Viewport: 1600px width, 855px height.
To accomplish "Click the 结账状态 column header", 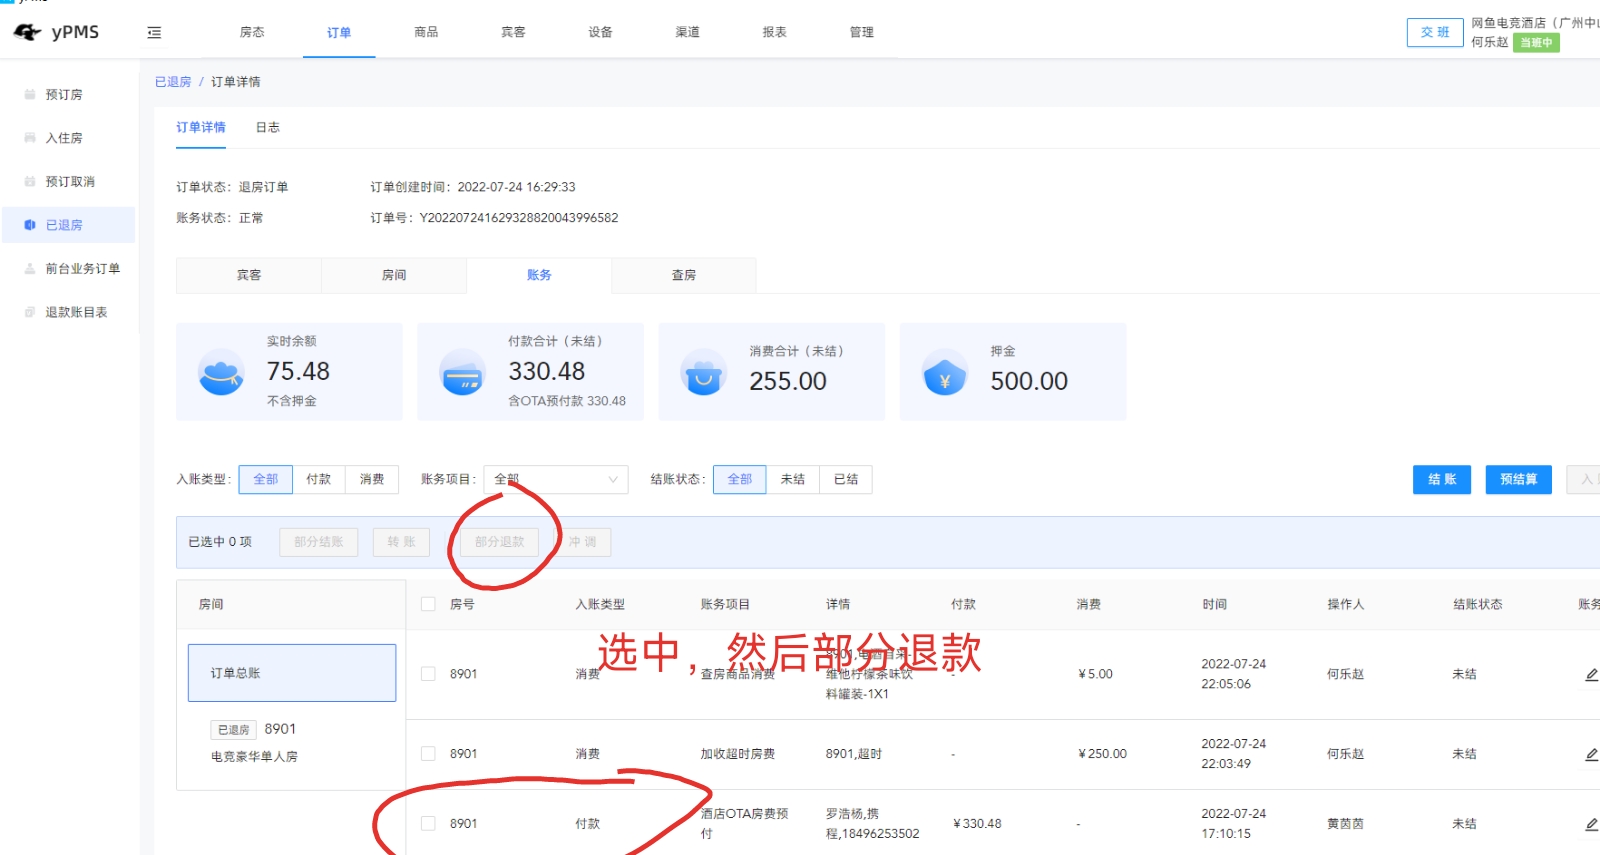I will coord(1478,605).
